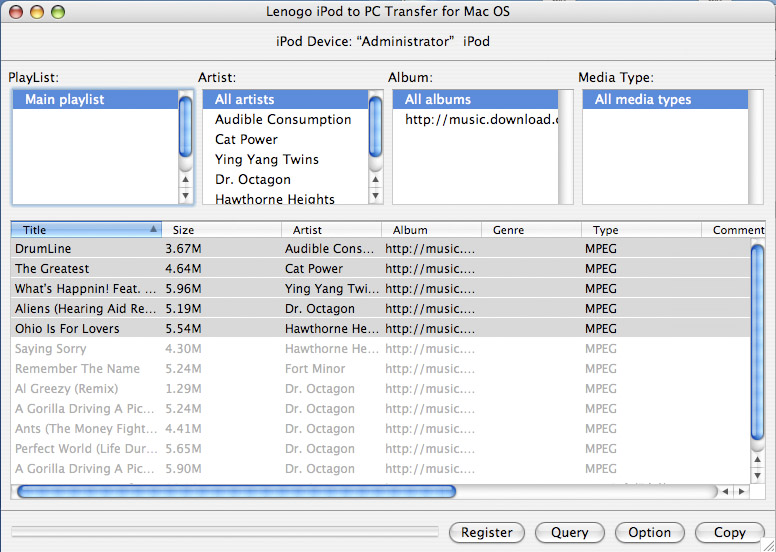776x552 pixels.
Task: Click the Register button
Action: tap(486, 533)
